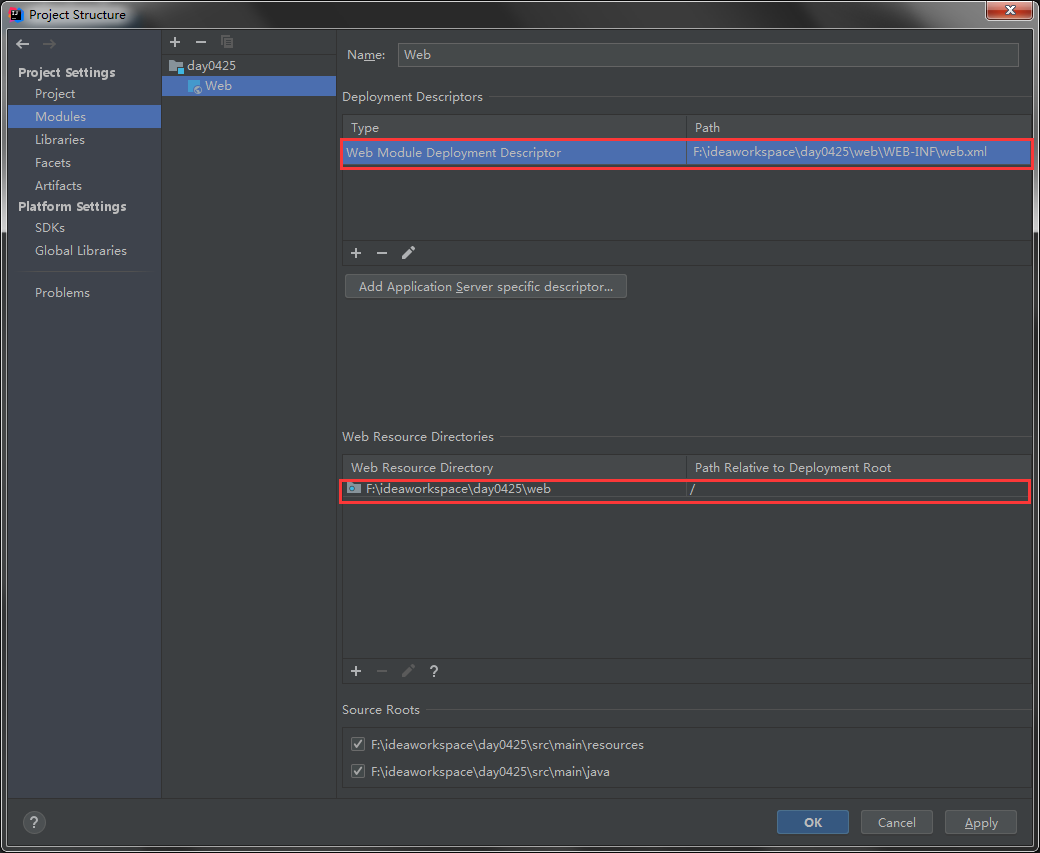The width and height of the screenshot is (1040, 853).
Task: Add a new module with plus icon
Action: pyautogui.click(x=175, y=42)
